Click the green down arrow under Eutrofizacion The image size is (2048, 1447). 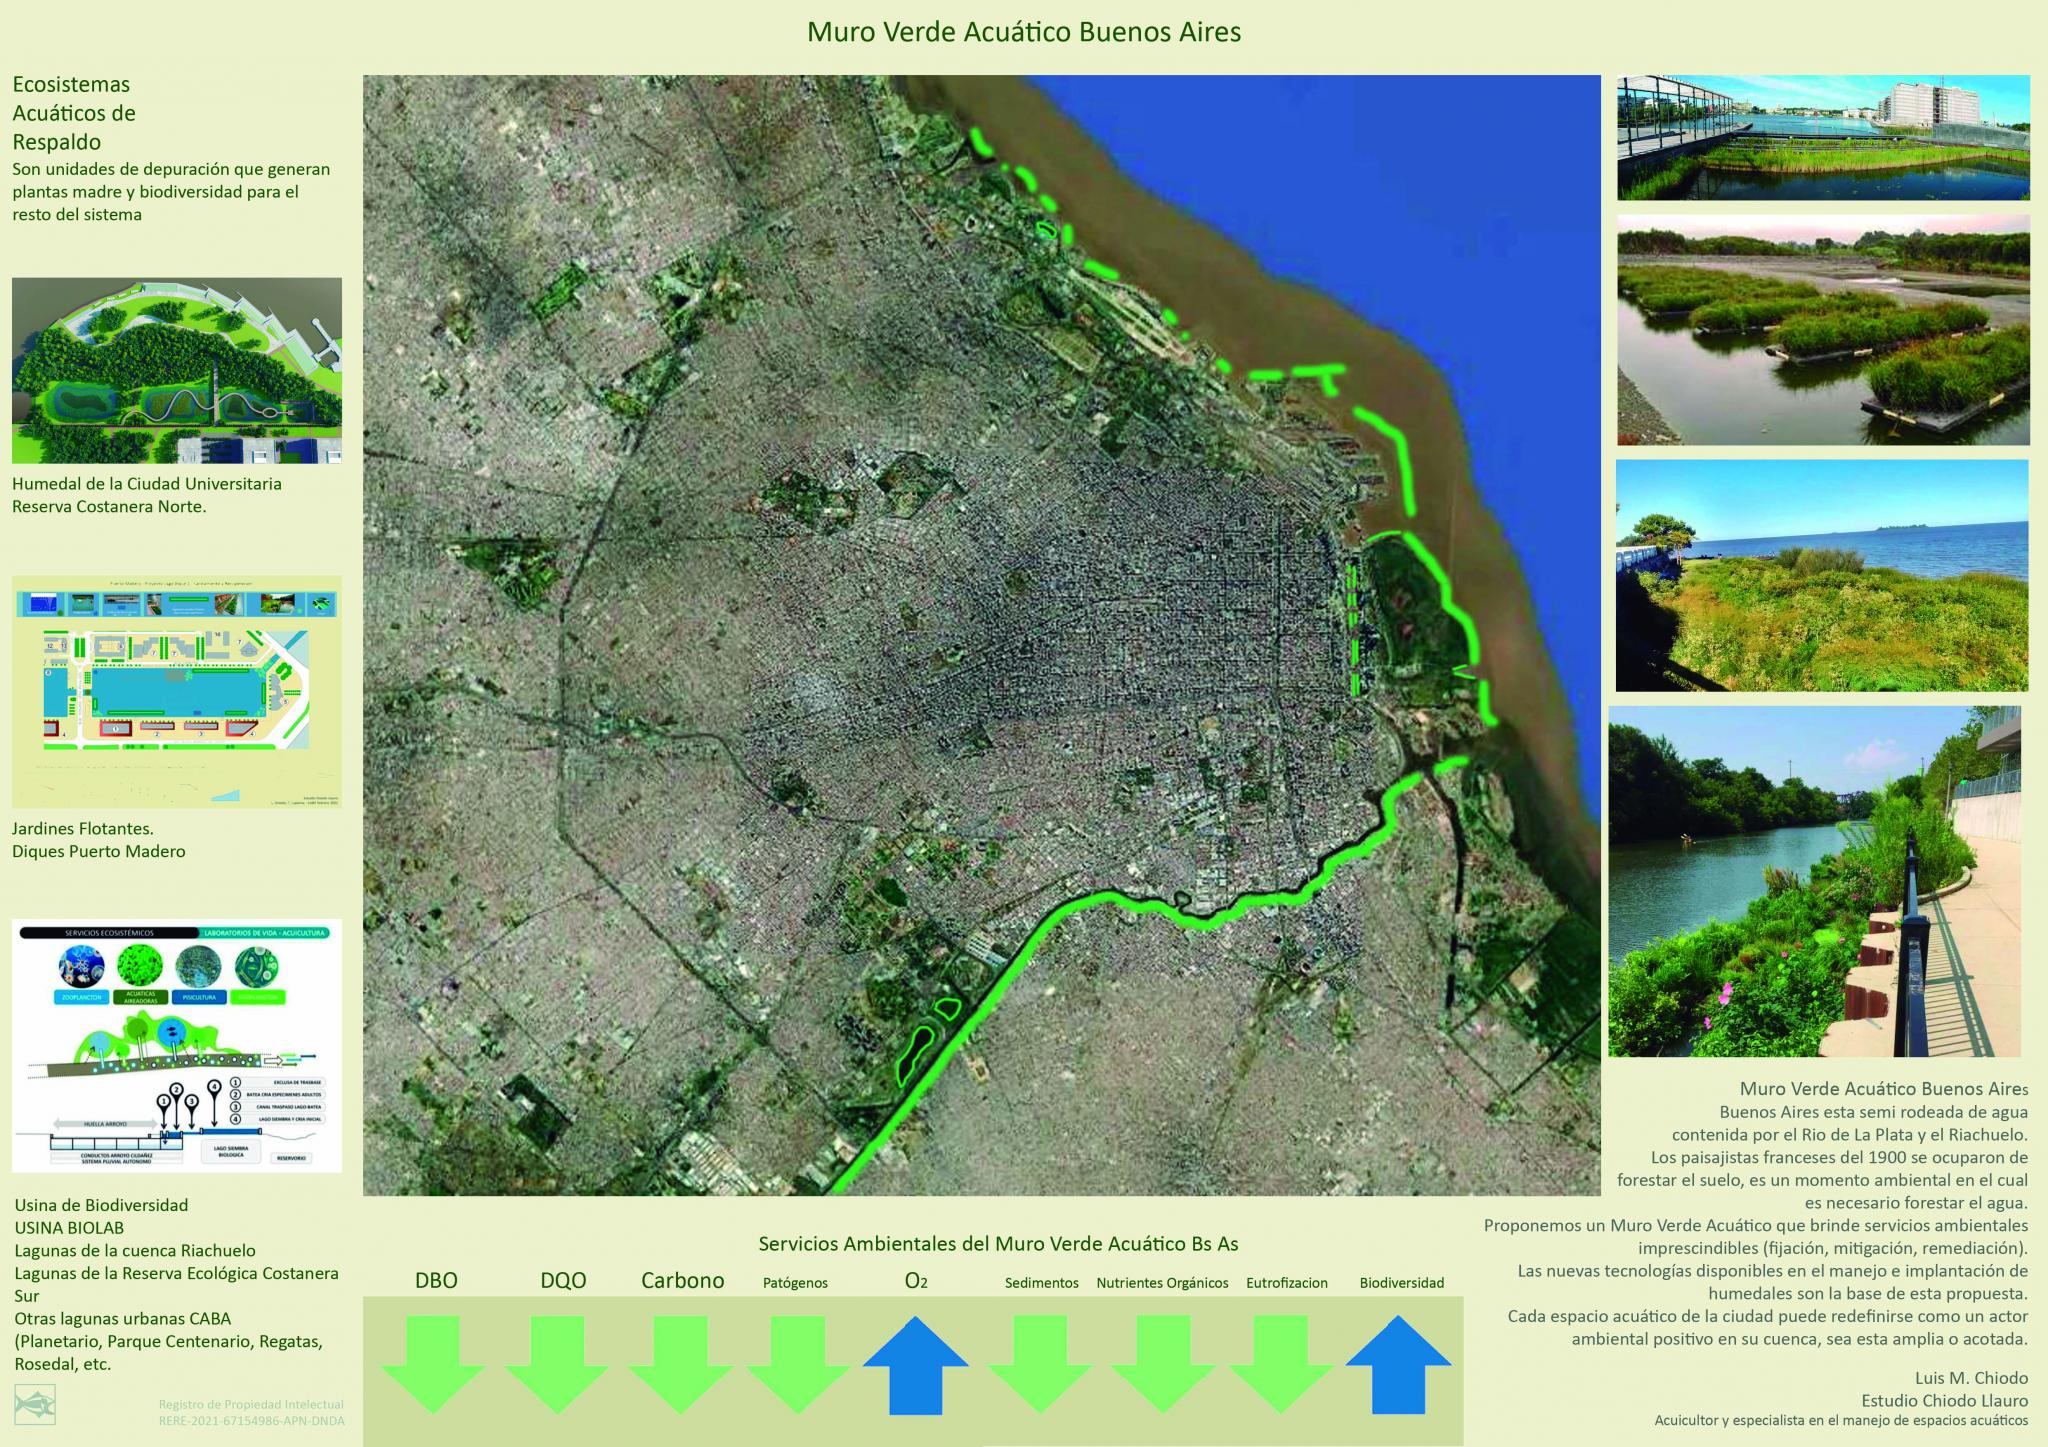tap(1281, 1364)
